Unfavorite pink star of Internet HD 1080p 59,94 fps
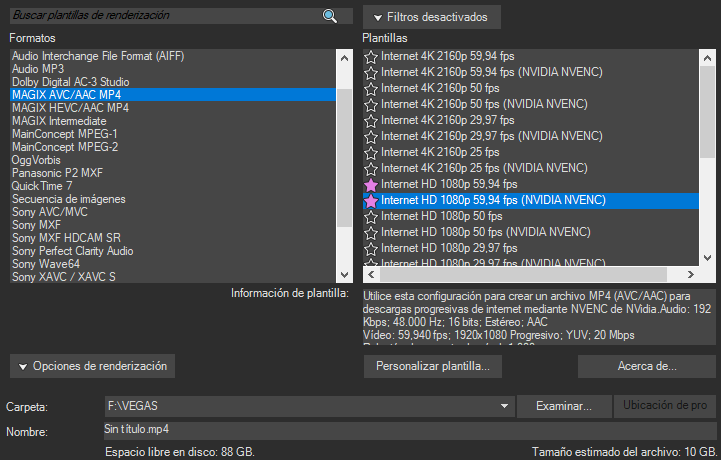 click(x=371, y=185)
